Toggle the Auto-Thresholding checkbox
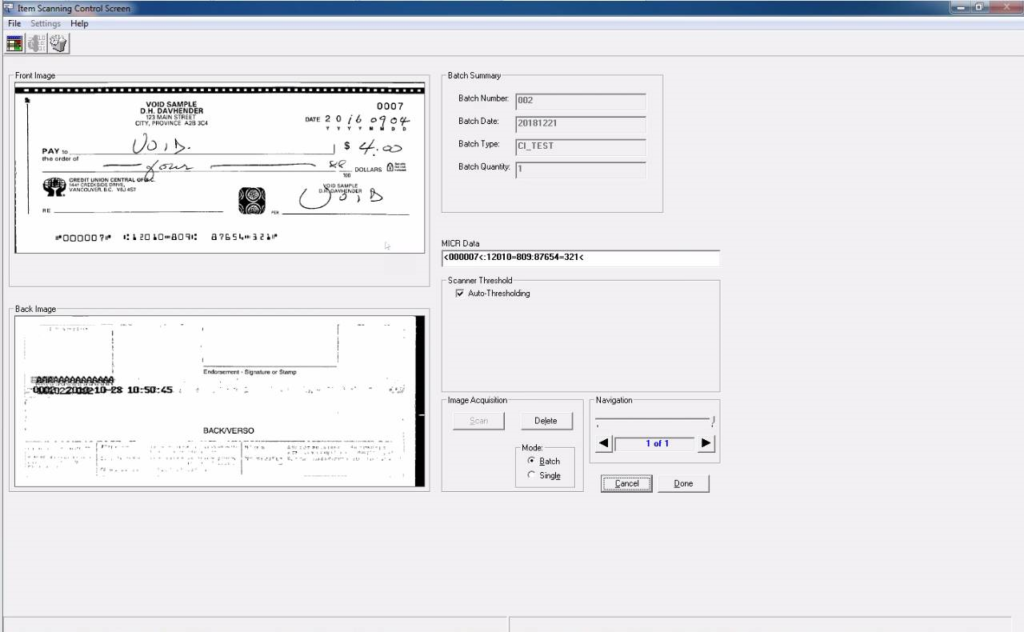1024x632 pixels. pos(460,293)
